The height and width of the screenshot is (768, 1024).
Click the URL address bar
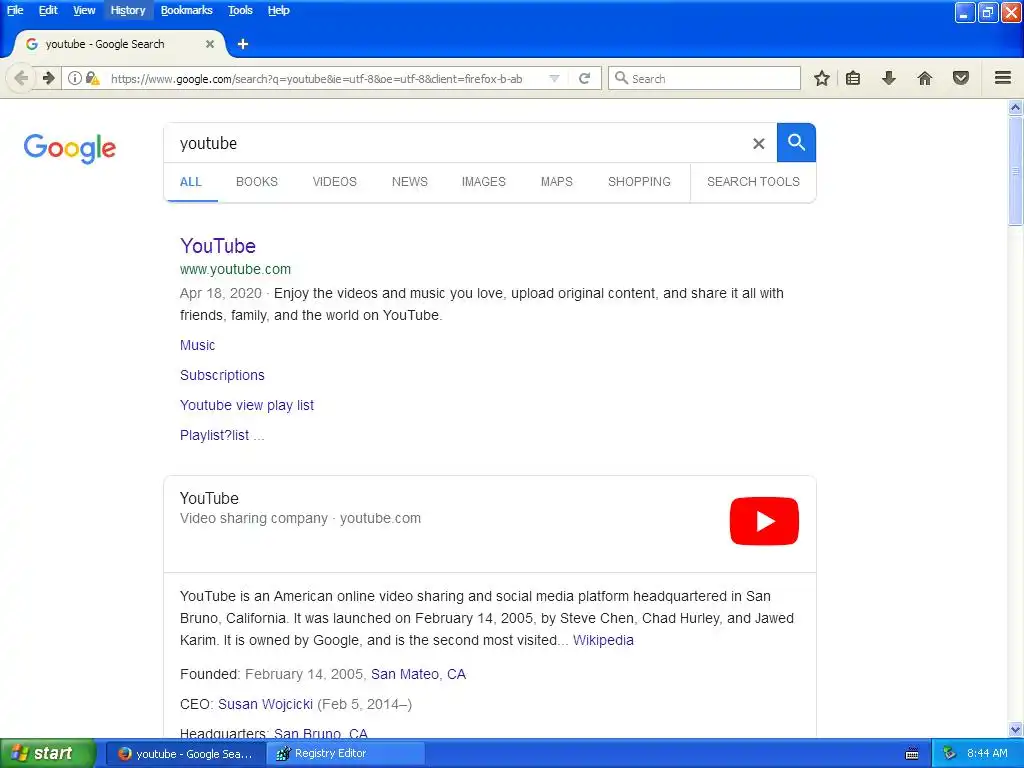[x=327, y=78]
